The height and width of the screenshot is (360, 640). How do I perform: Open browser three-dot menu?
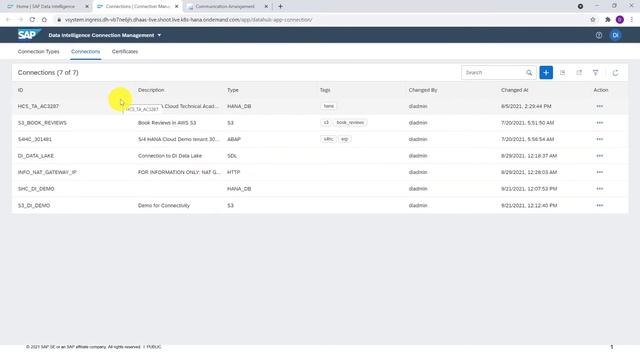631,20
